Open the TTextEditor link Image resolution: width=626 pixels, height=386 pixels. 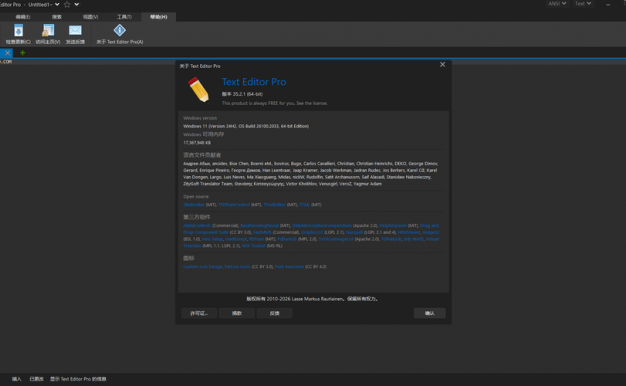pyautogui.click(x=274, y=205)
